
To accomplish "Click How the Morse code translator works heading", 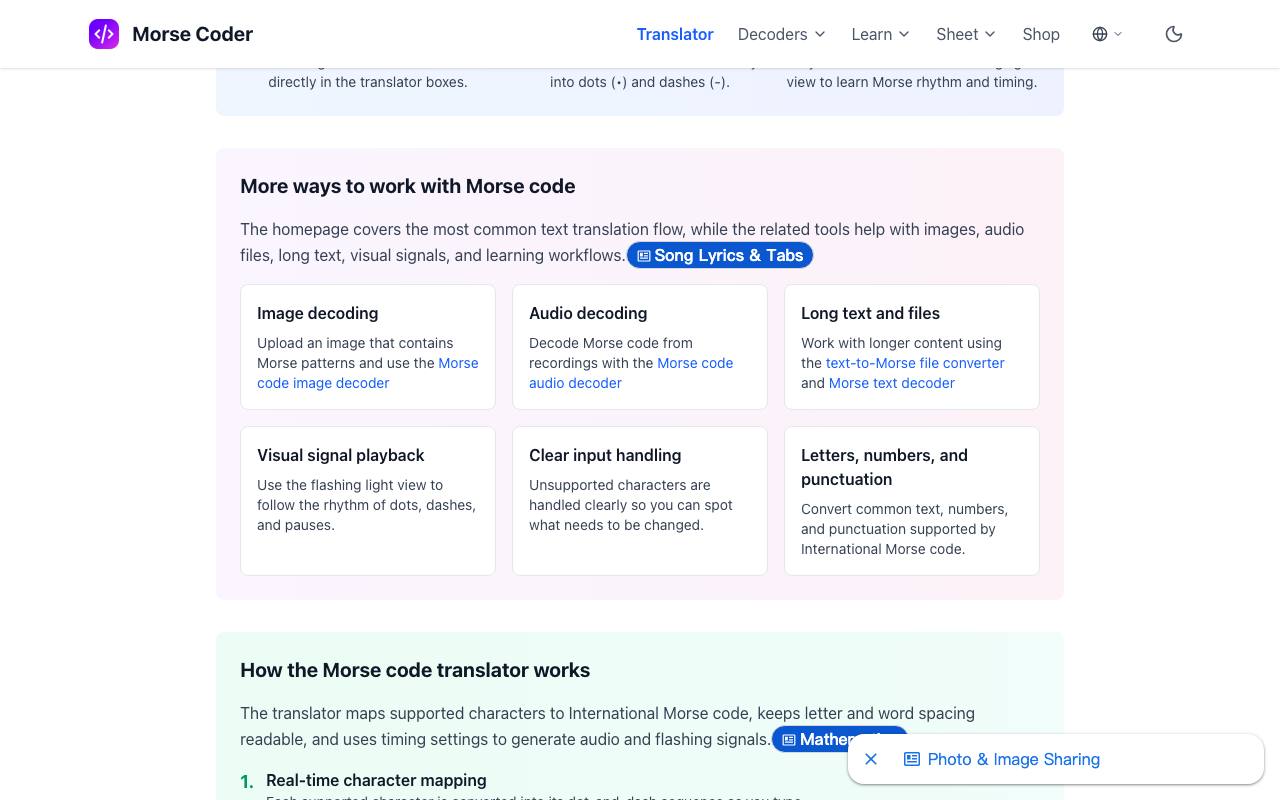I will [x=415, y=670].
